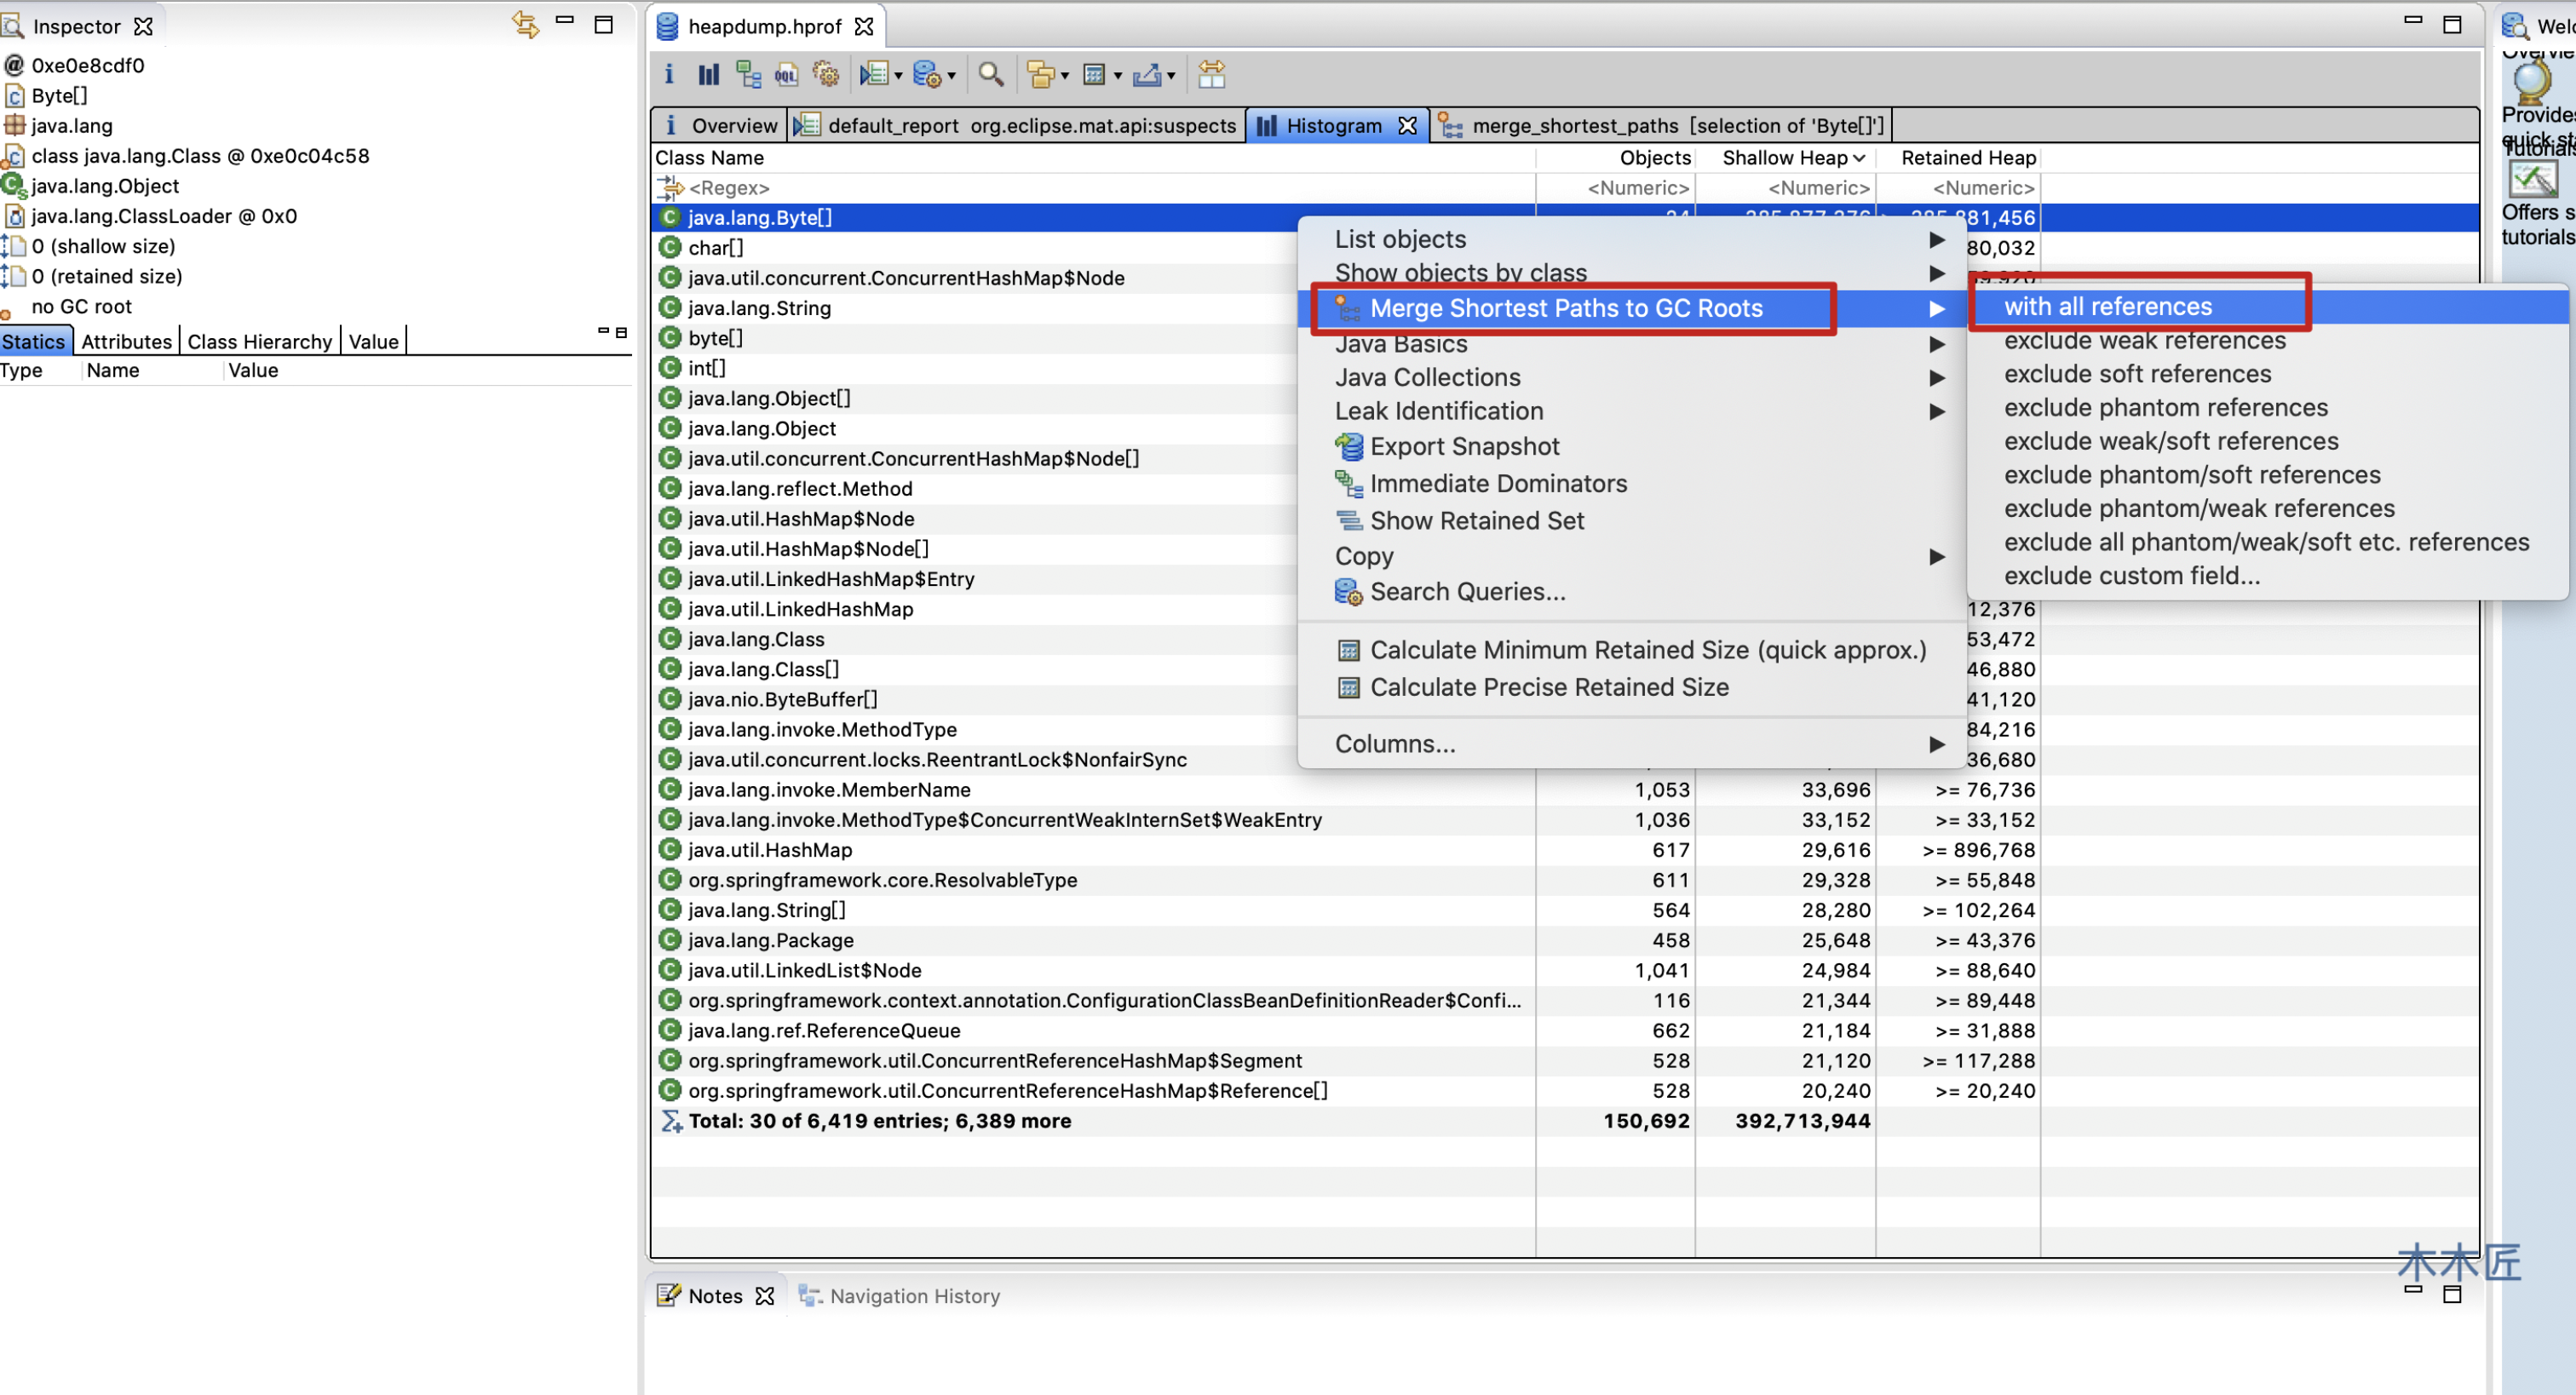
Task: Click the Calculate Minimum Retained Size icon
Action: (x=1350, y=650)
